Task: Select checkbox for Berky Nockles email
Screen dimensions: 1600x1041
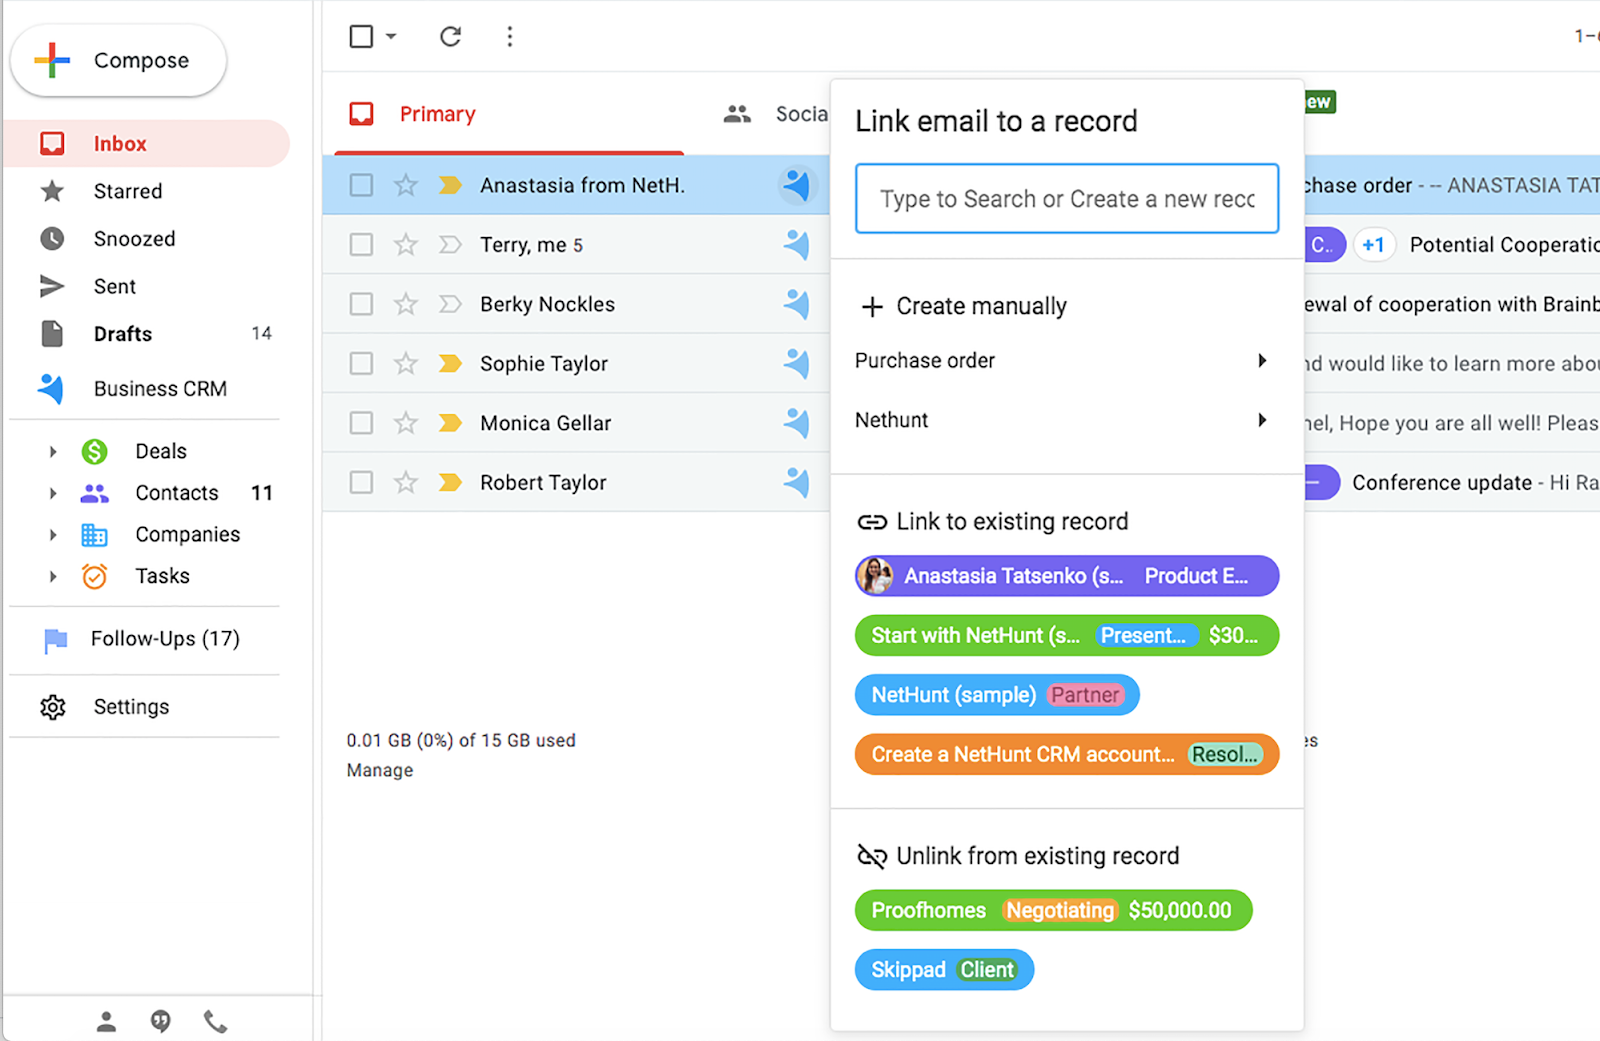Action: pos(361,304)
